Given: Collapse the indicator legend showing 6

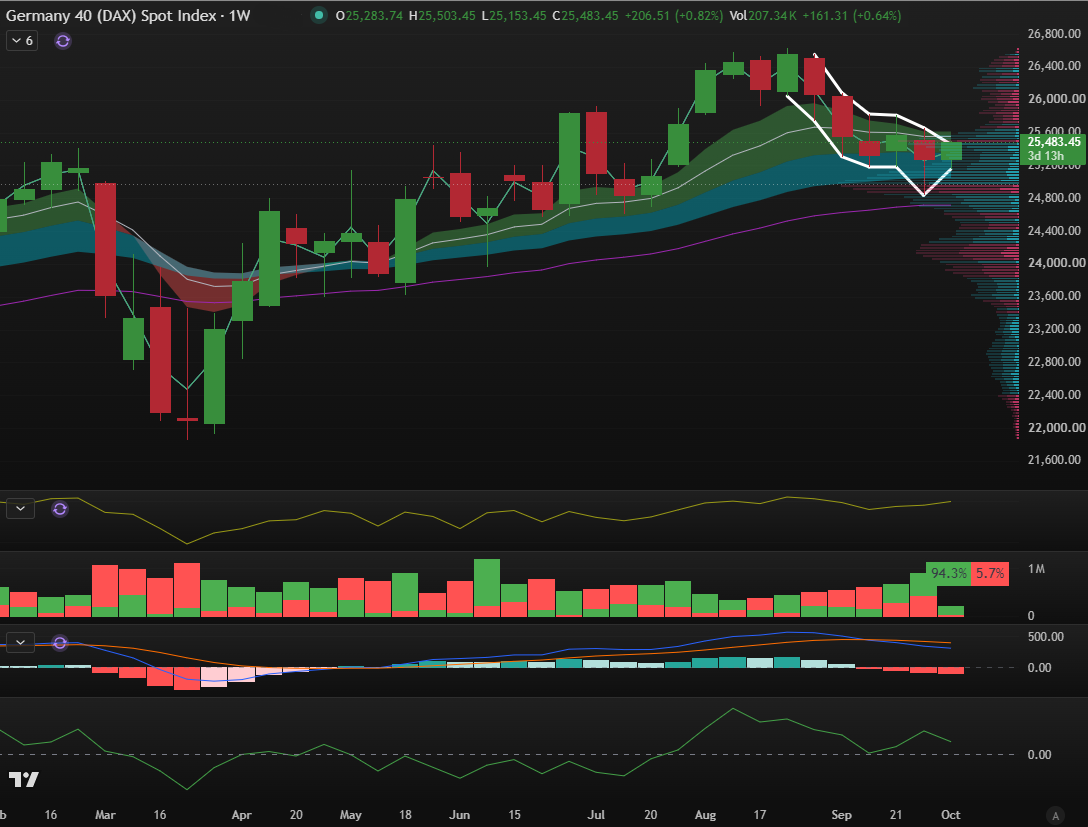Looking at the screenshot, I should [22, 41].
